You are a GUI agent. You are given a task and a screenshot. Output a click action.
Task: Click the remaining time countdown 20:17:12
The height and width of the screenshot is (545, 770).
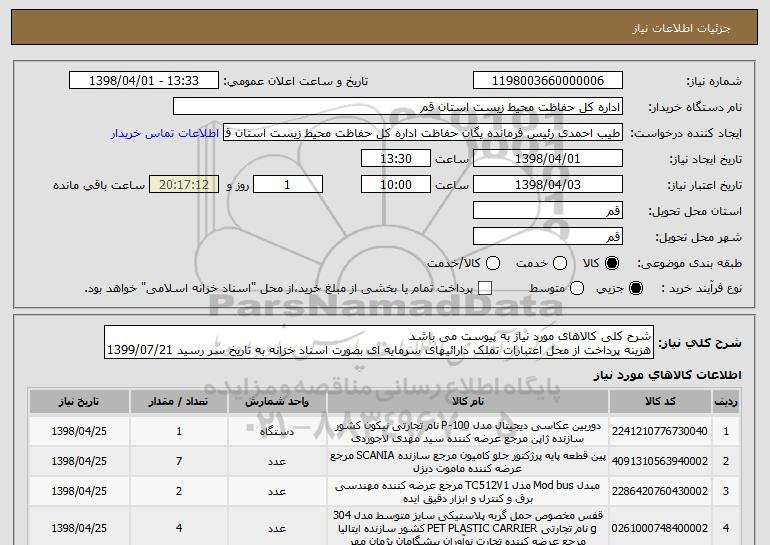[184, 185]
